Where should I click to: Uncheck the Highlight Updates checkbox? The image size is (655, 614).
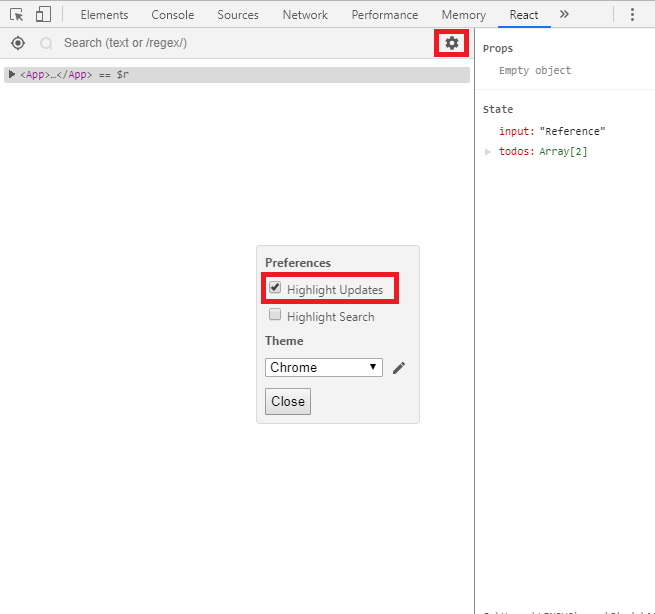275,287
